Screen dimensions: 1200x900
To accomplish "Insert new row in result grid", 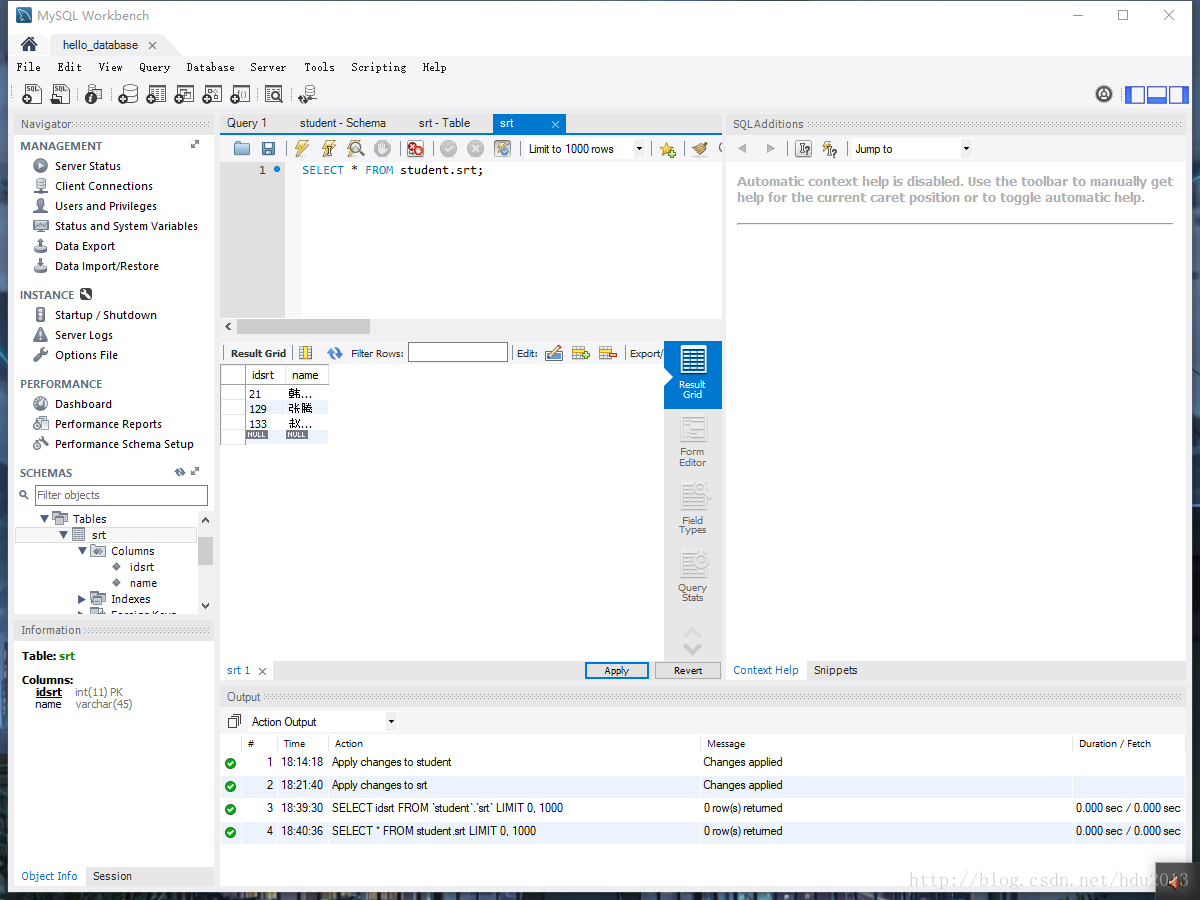I will tap(580, 353).
